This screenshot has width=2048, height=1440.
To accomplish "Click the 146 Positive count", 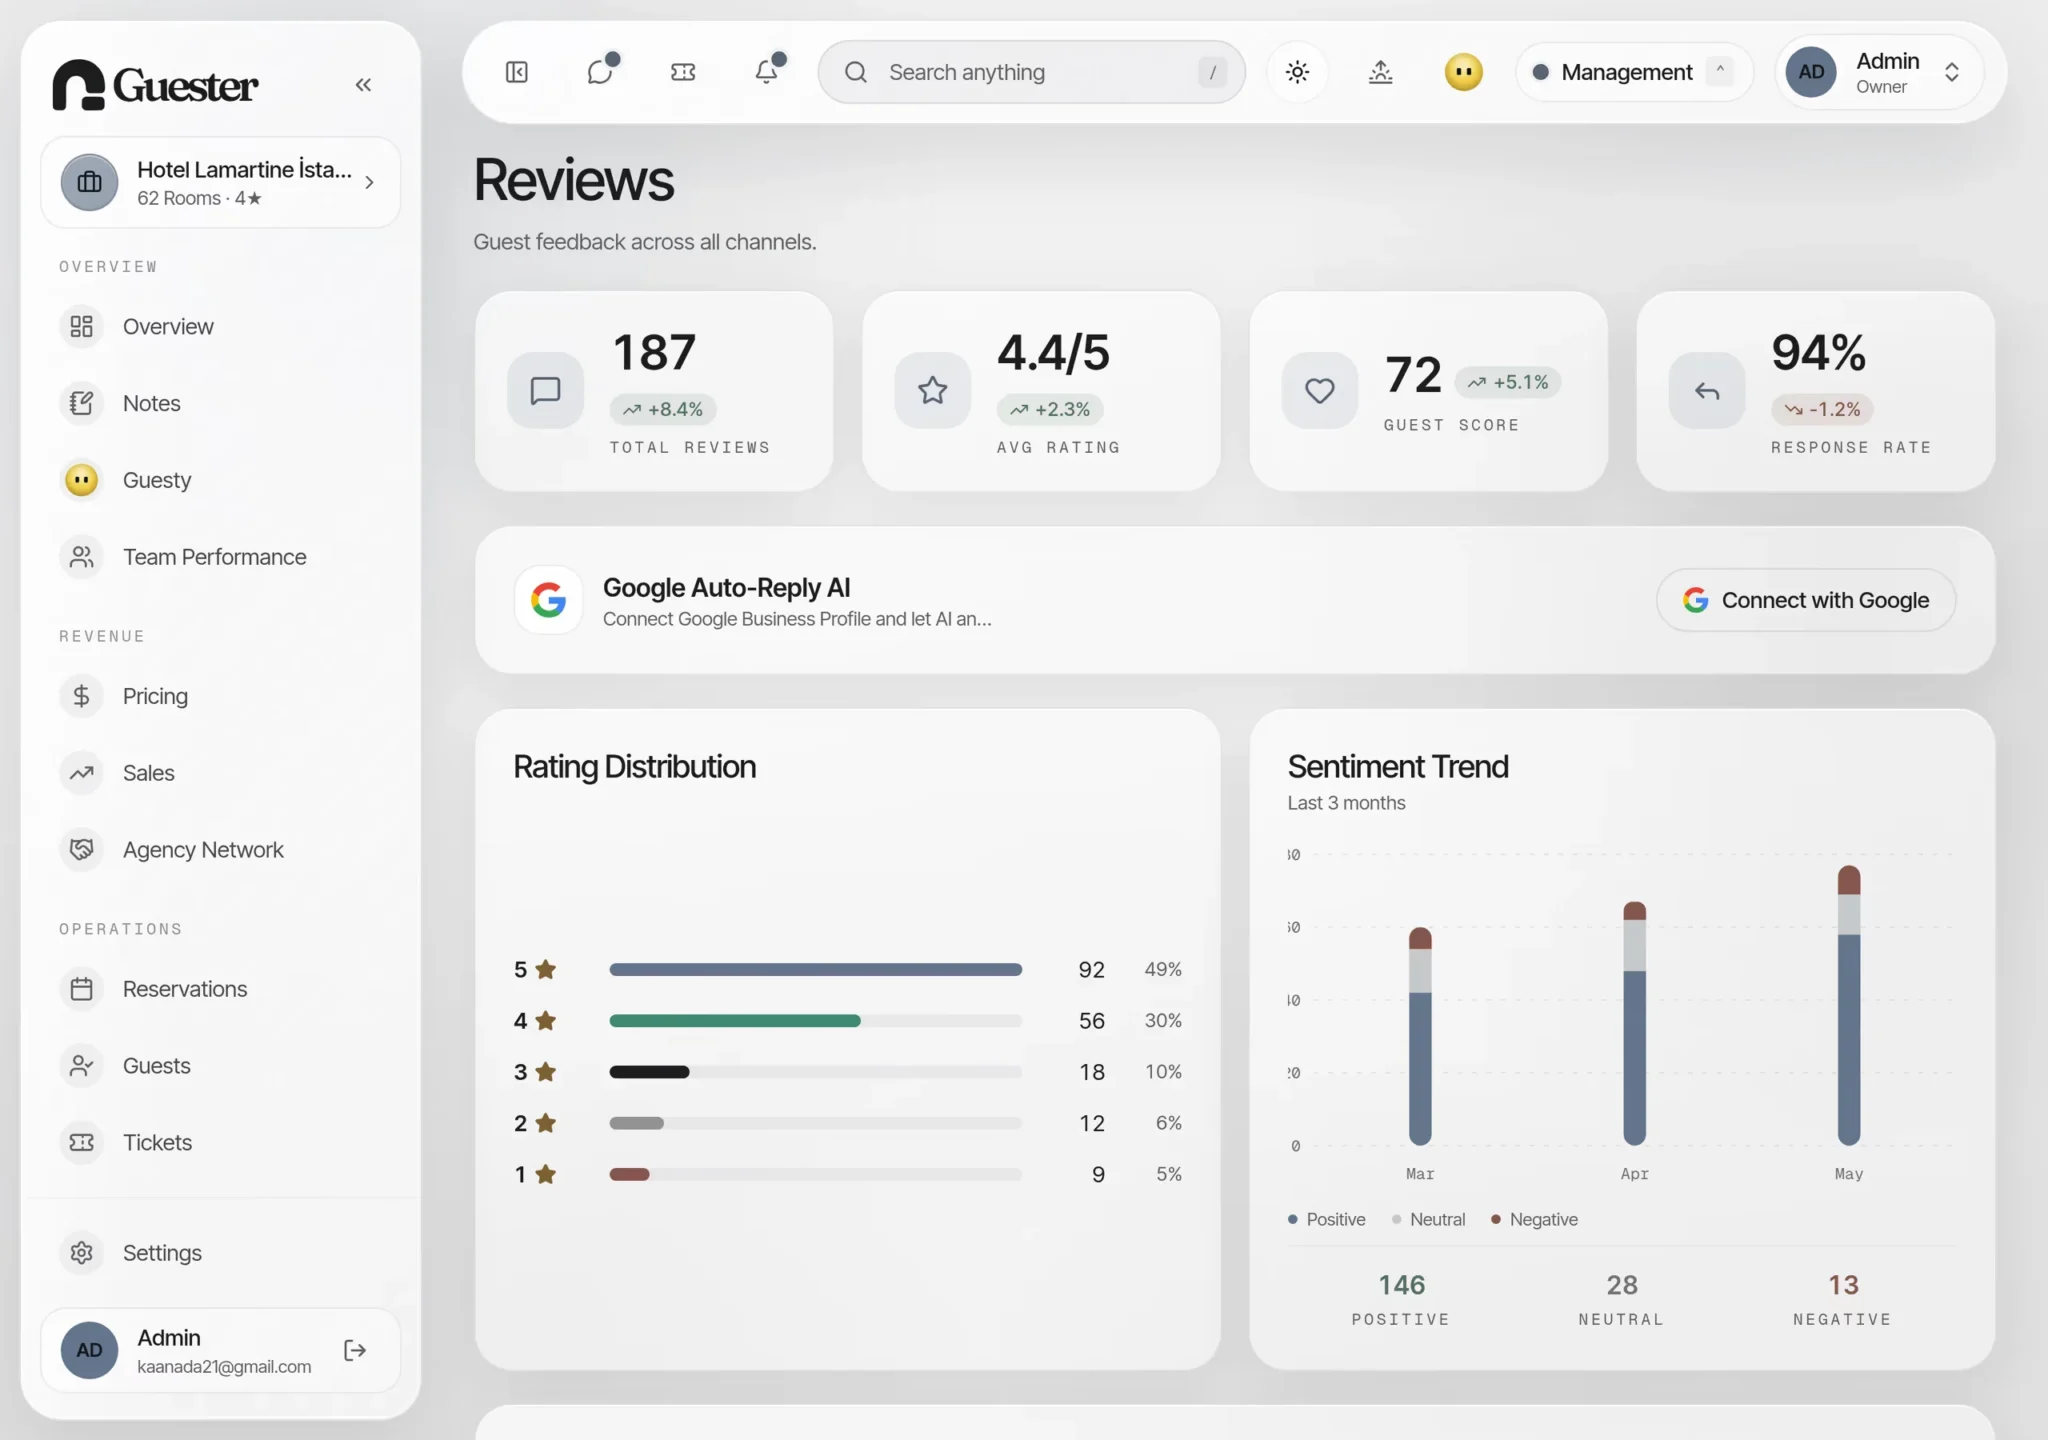I will (1401, 1285).
